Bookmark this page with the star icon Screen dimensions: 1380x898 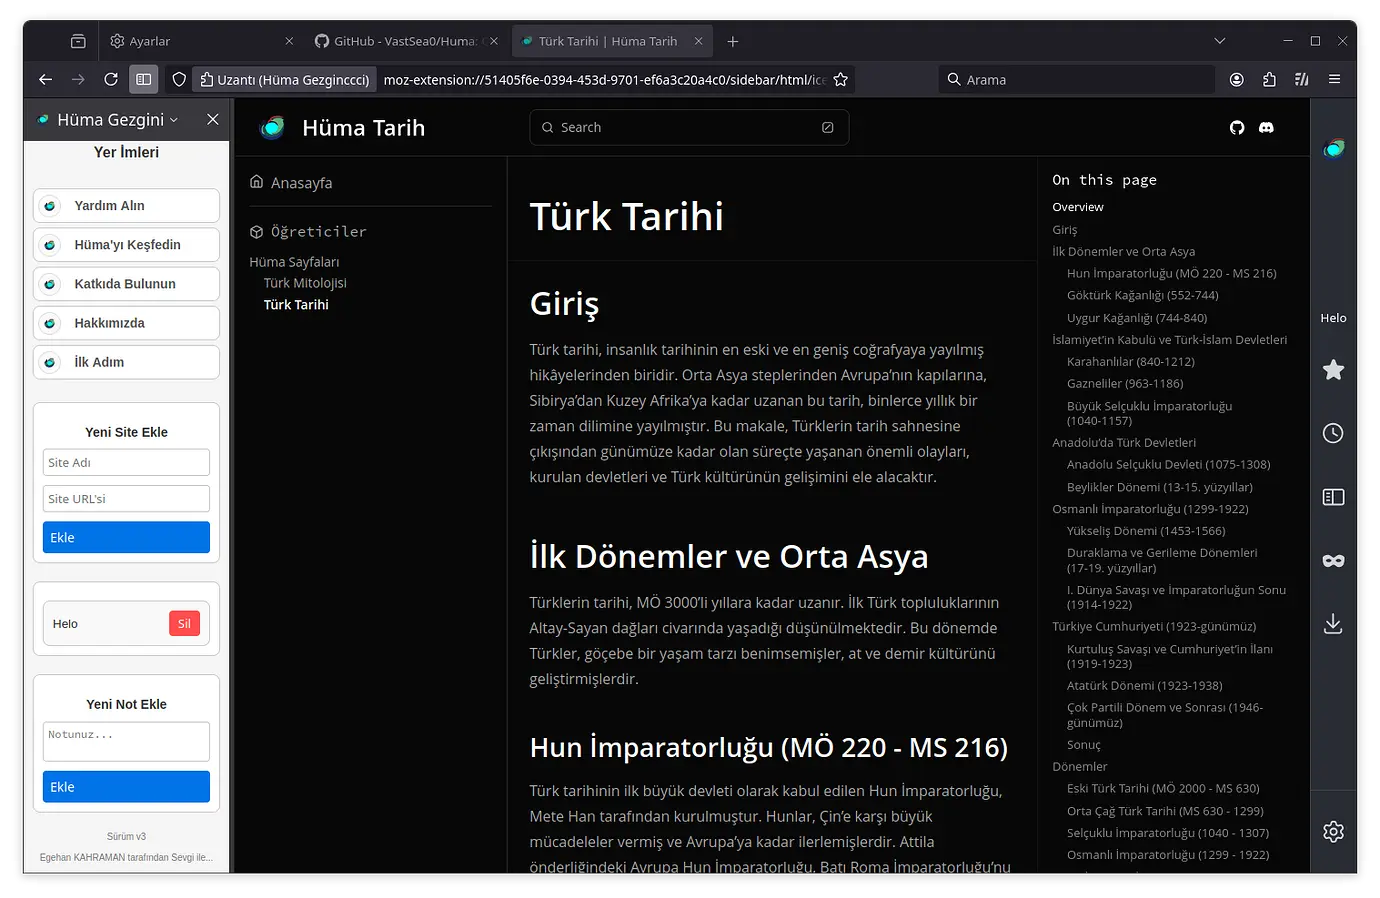(841, 79)
